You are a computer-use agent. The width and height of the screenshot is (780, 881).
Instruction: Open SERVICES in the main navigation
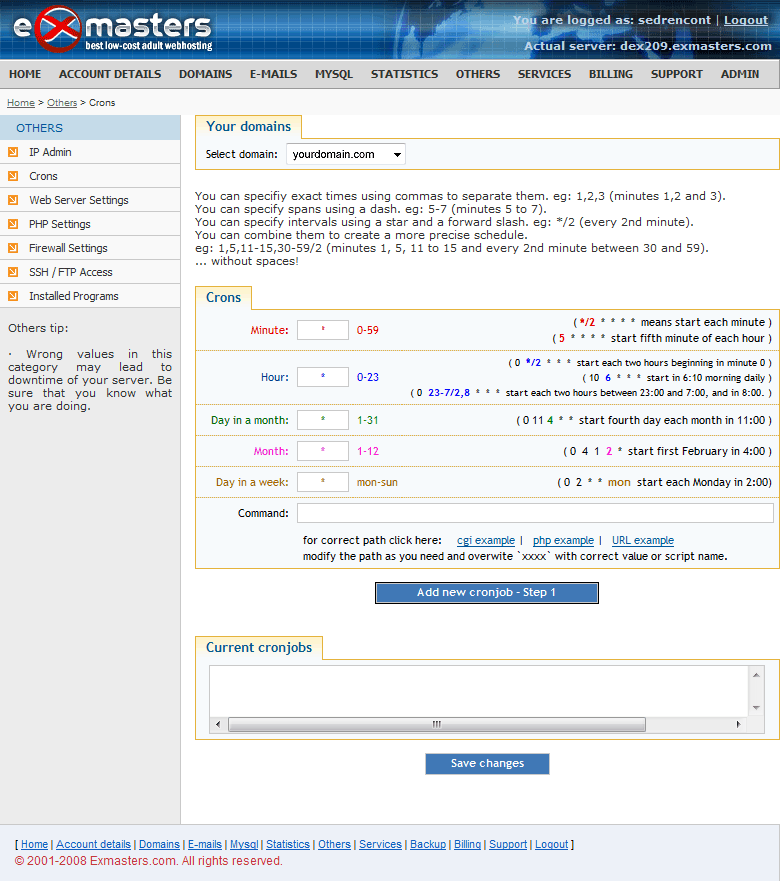pyautogui.click(x=544, y=74)
